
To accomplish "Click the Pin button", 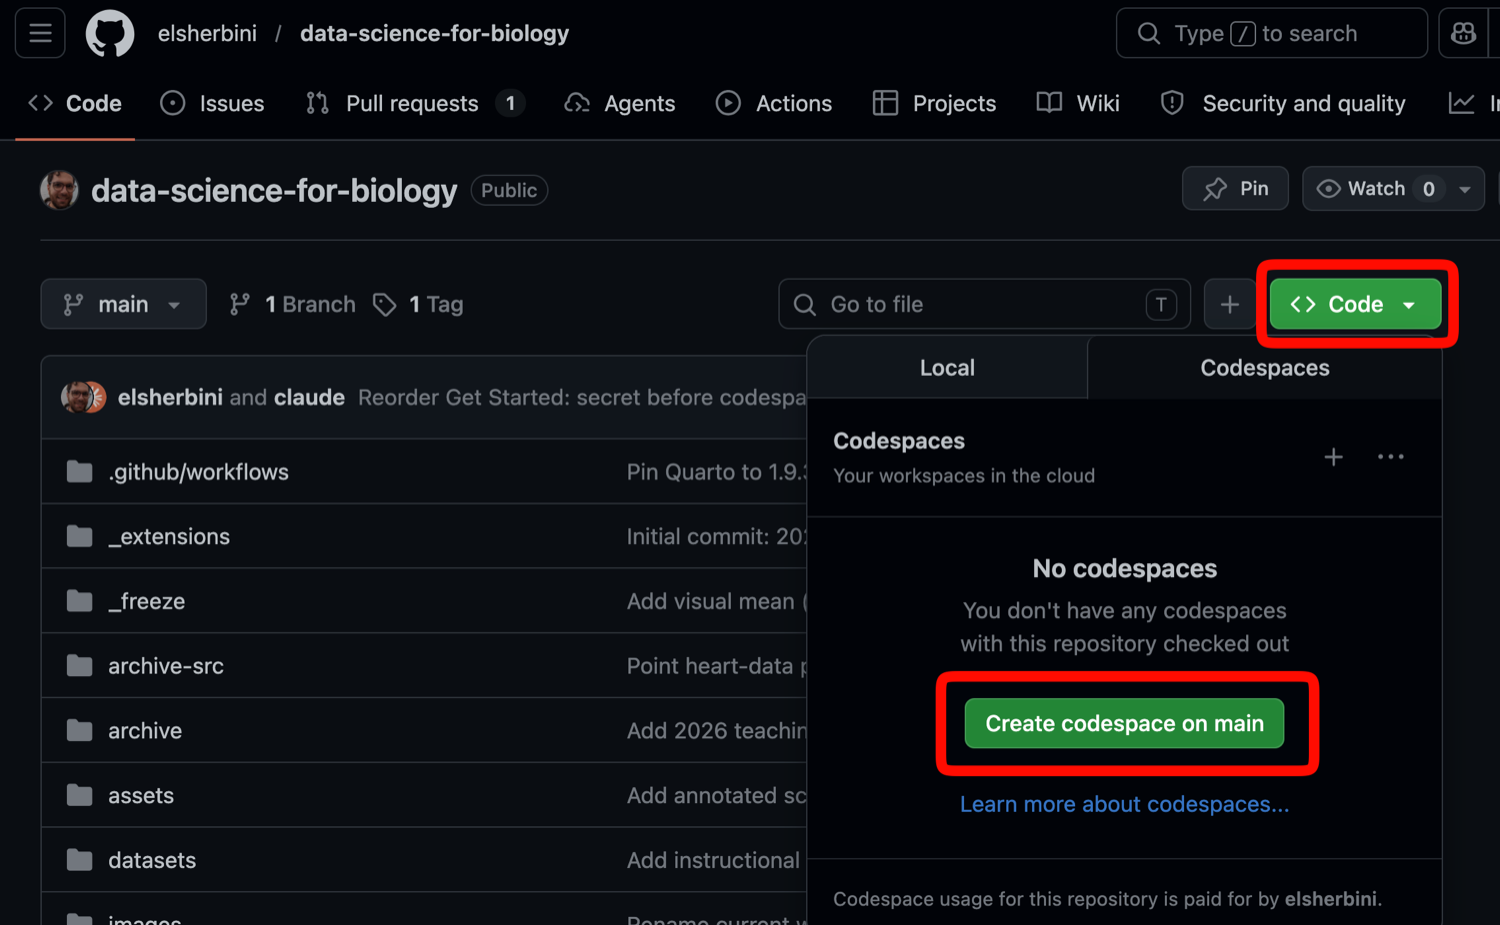I will [1235, 188].
